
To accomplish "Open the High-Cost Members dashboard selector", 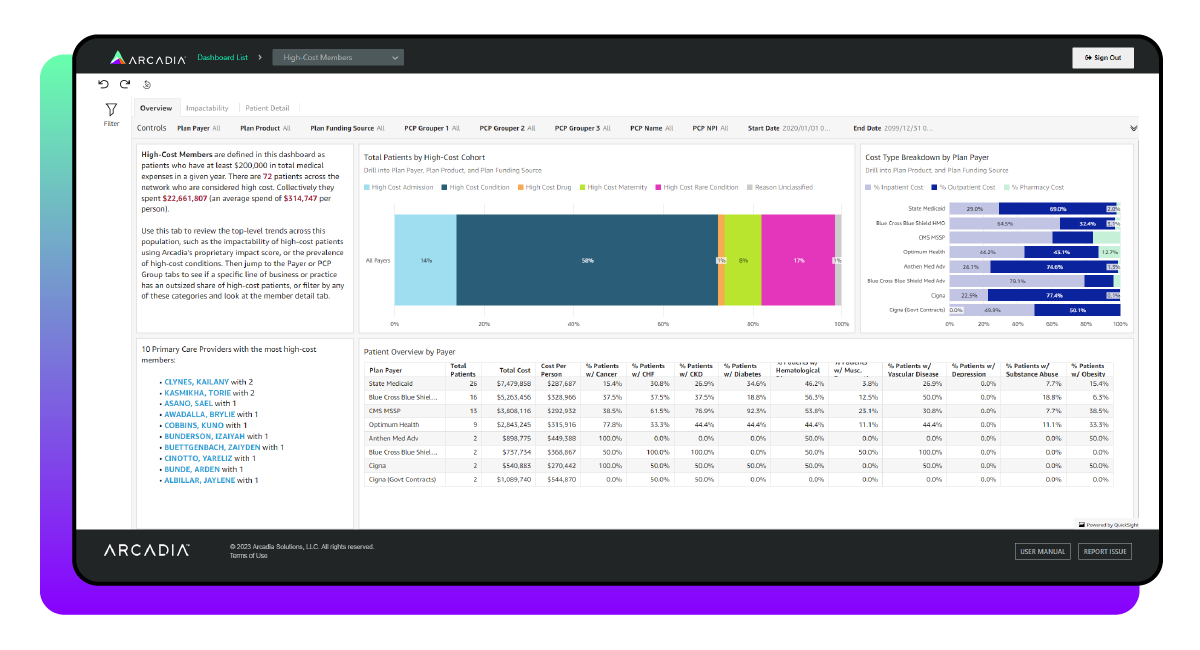I will coord(336,57).
